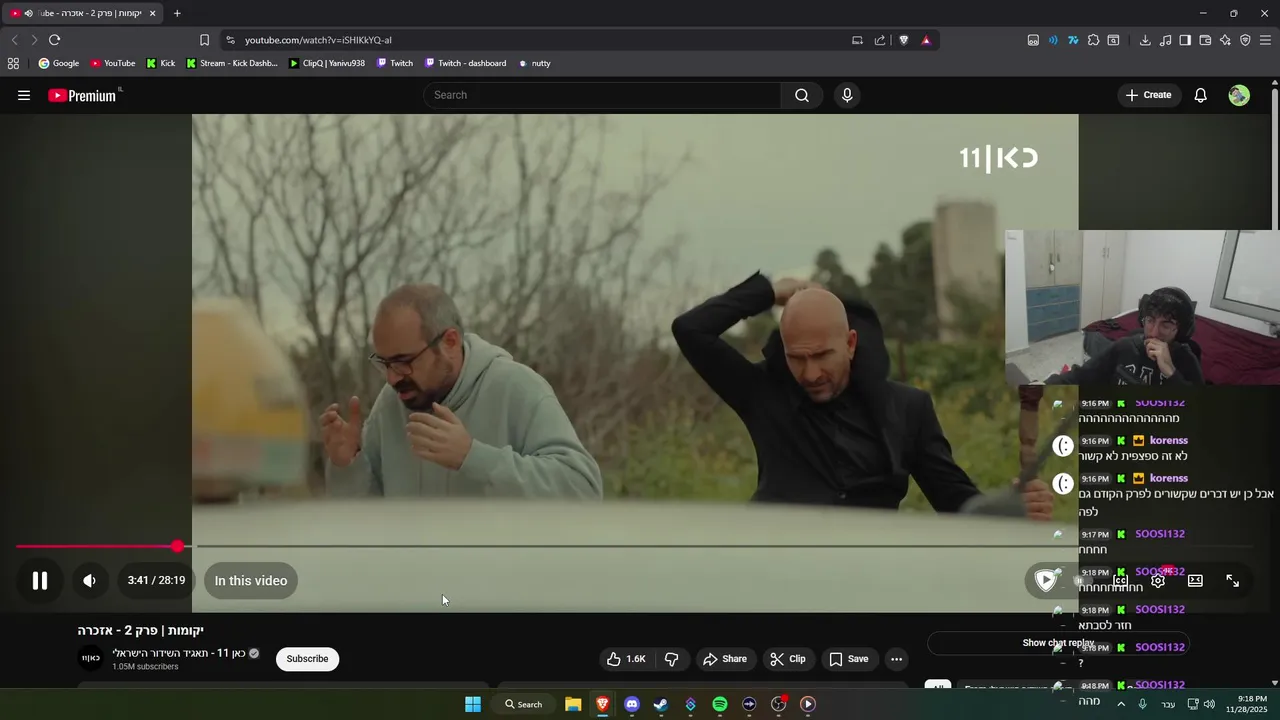Open YouTube notifications bell

click(1201, 95)
